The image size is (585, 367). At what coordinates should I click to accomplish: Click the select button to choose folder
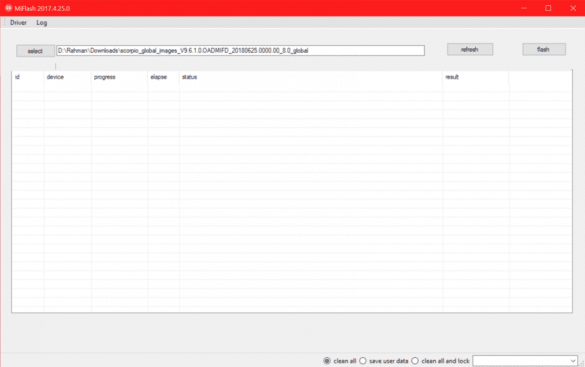pyautogui.click(x=35, y=51)
